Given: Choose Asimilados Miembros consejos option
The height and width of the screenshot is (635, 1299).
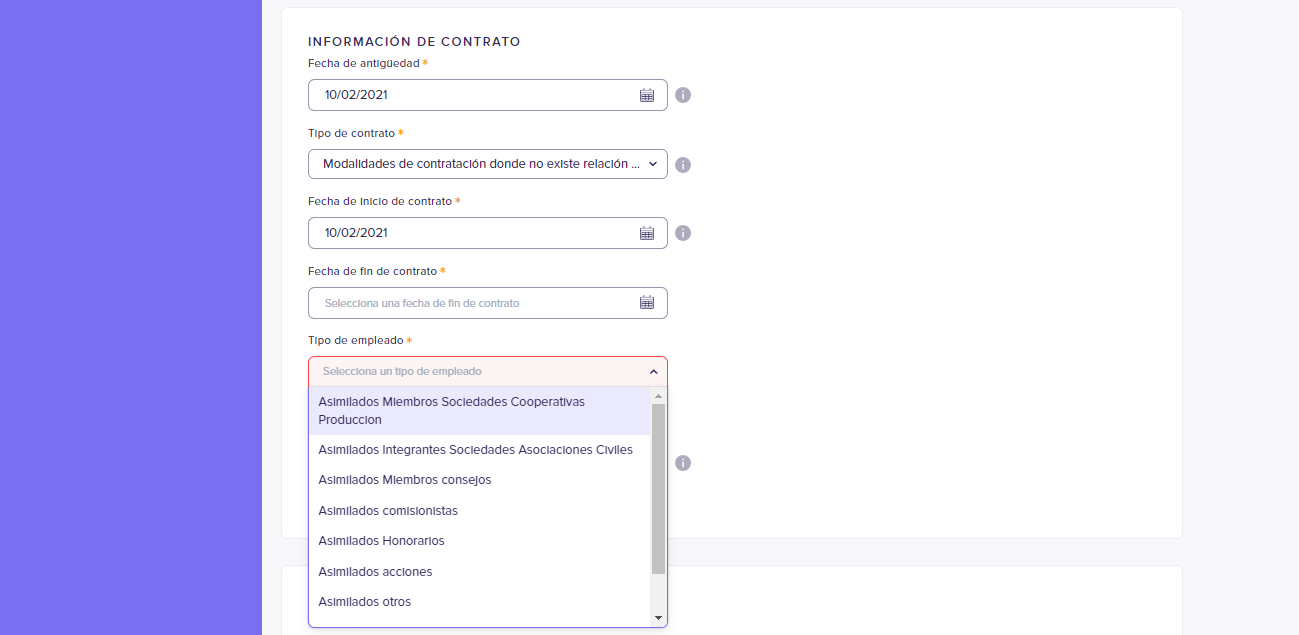Looking at the screenshot, I should coord(480,480).
